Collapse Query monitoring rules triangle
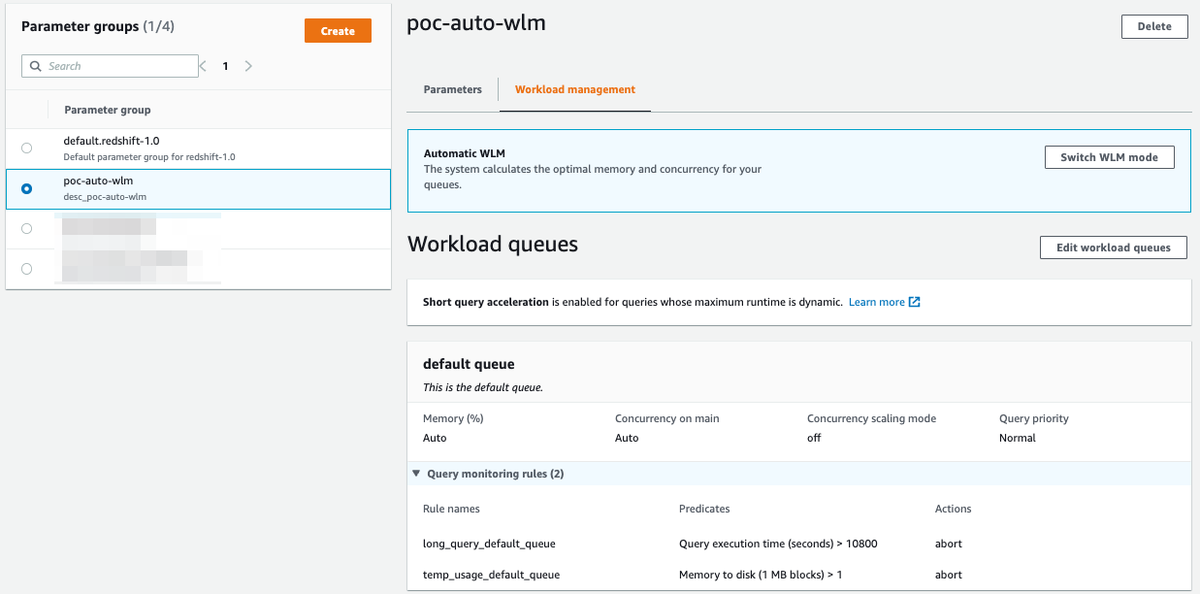Viewport: 1200px width, 594px height. pos(416,474)
